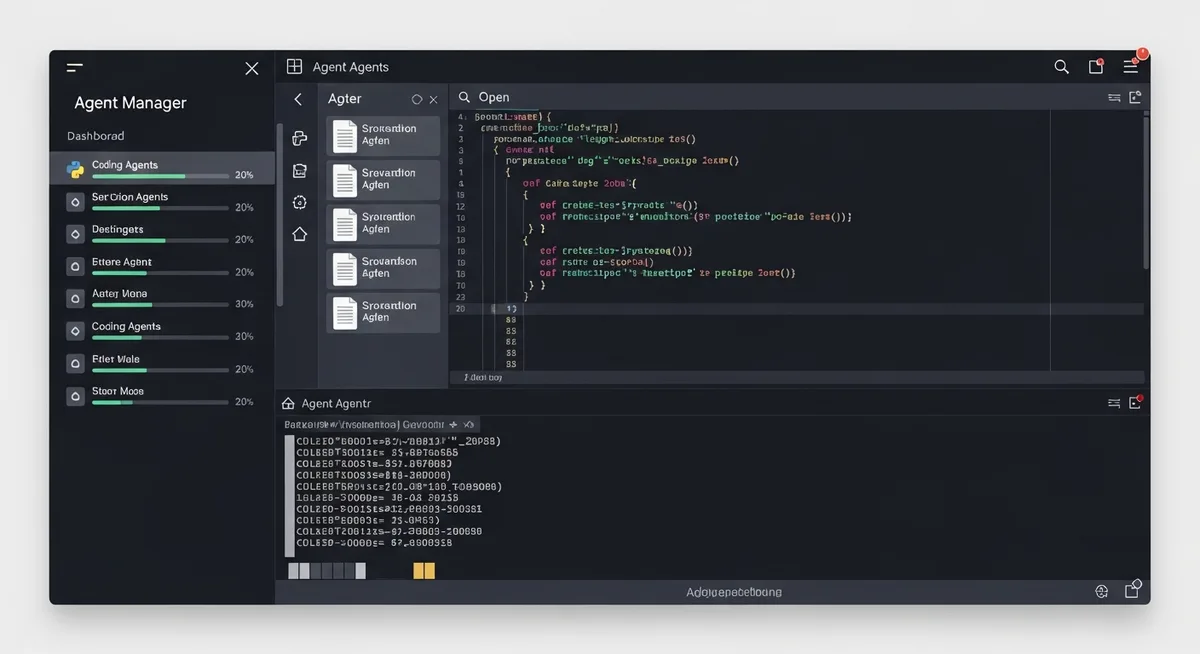Click the notifications icon with red badge
Viewport: 1200px width, 654px height.
tap(1095, 66)
